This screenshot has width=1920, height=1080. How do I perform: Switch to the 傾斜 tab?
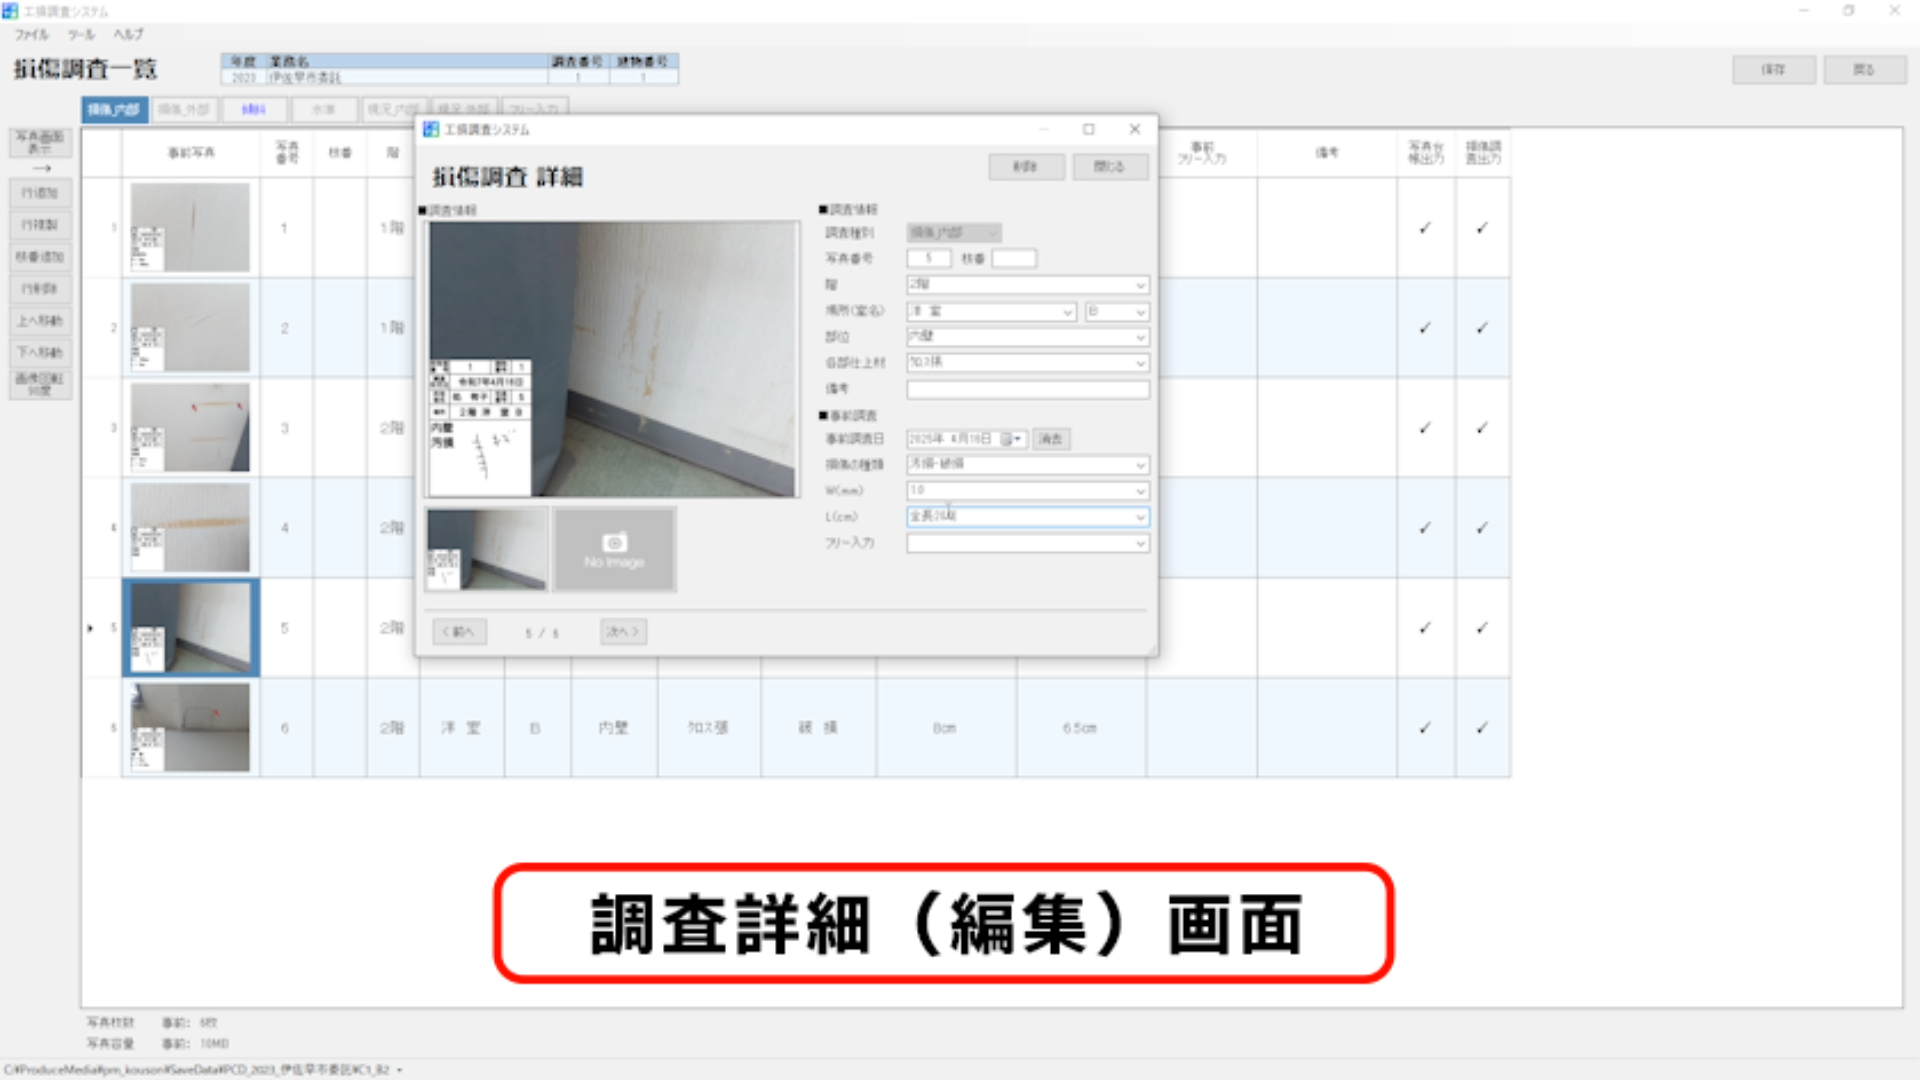point(254,109)
